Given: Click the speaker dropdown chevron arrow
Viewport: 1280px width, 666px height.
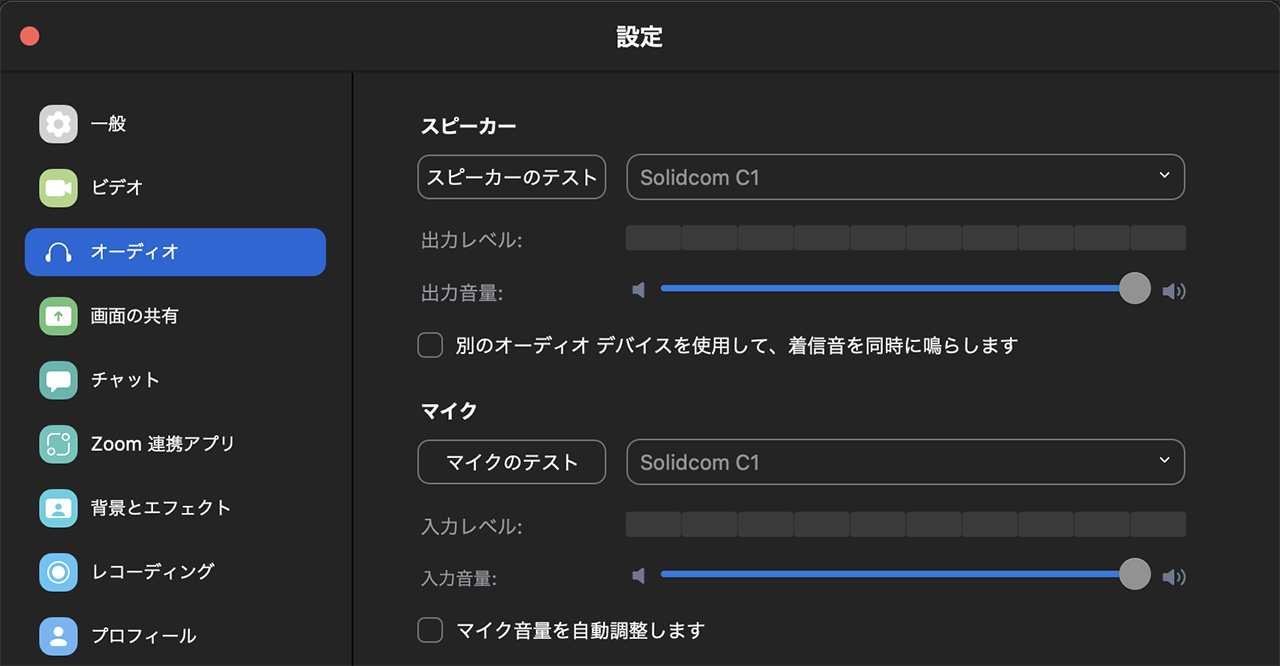Looking at the screenshot, I should (1164, 176).
